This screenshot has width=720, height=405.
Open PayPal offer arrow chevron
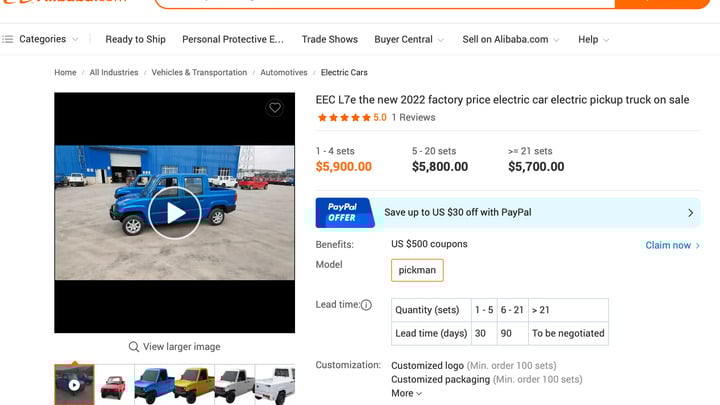690,212
